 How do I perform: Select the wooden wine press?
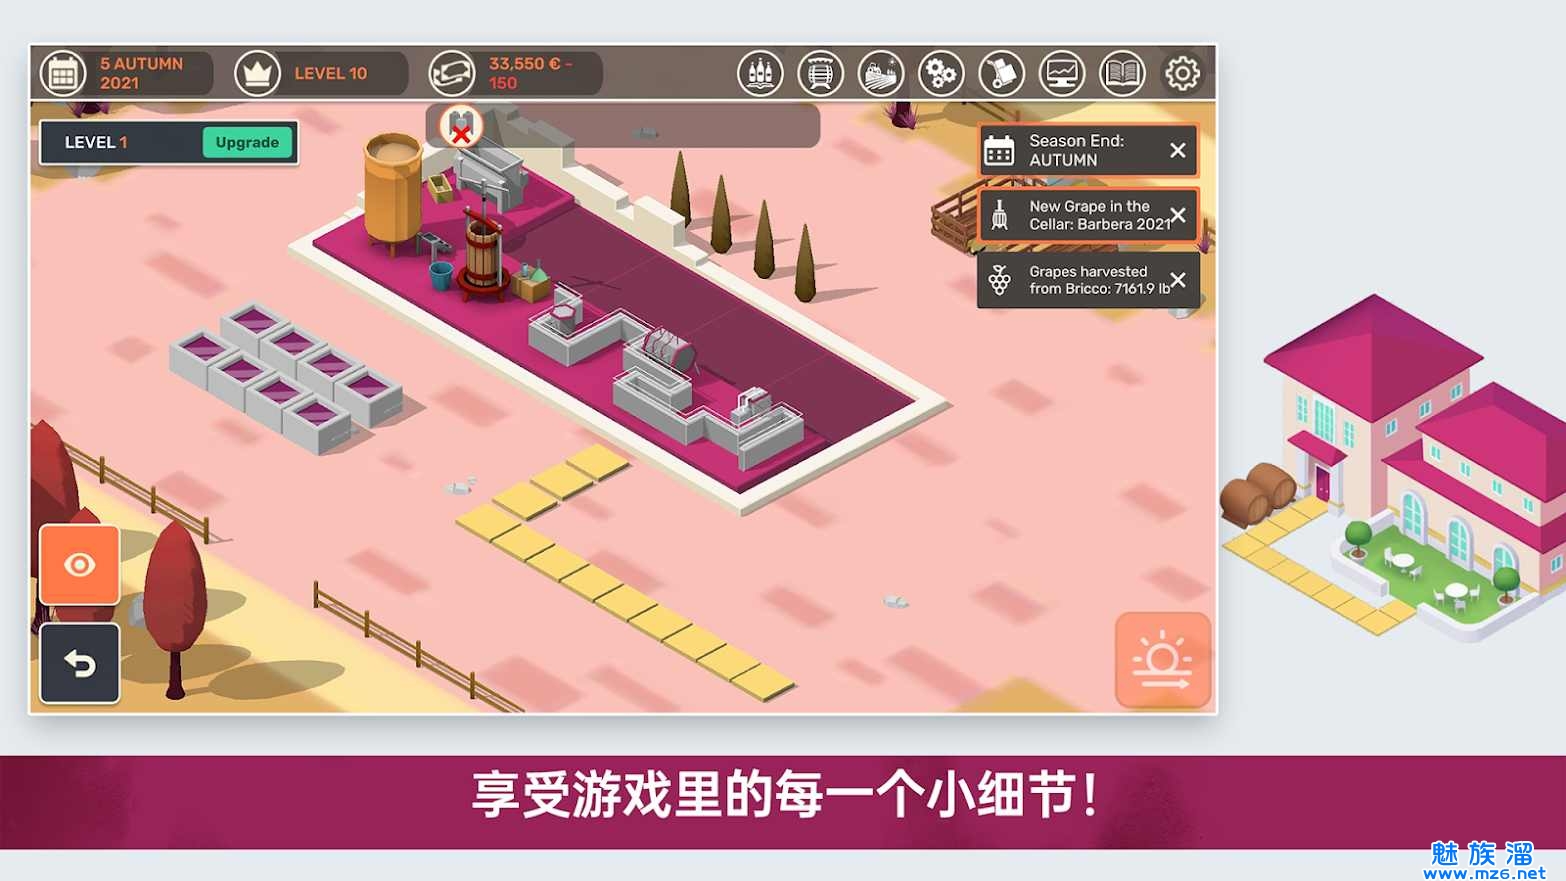[x=483, y=255]
